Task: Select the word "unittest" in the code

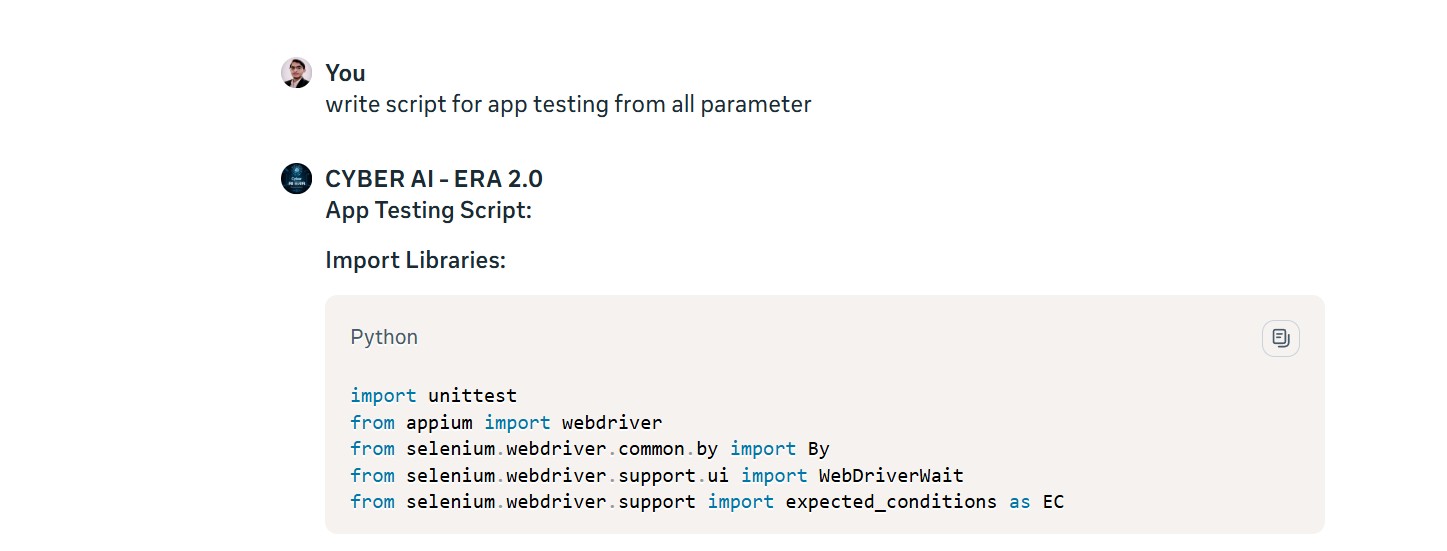Action: coord(472,396)
